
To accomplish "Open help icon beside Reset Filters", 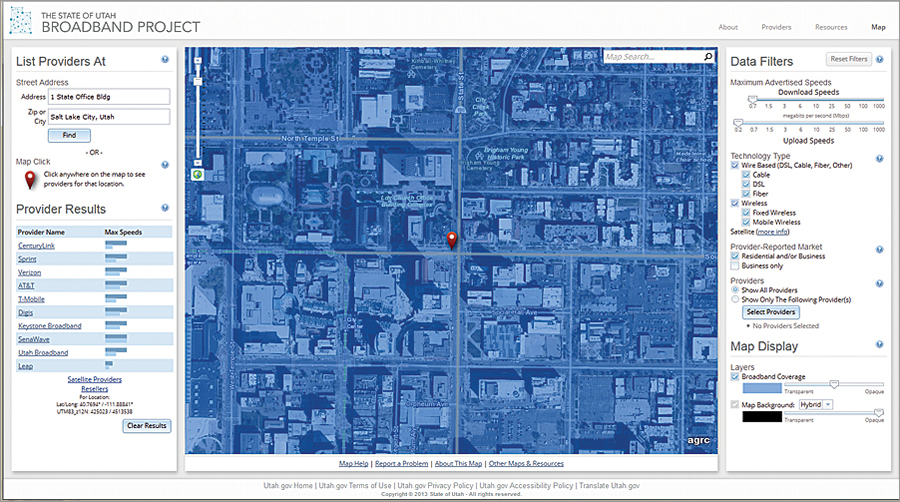I will [x=879, y=59].
